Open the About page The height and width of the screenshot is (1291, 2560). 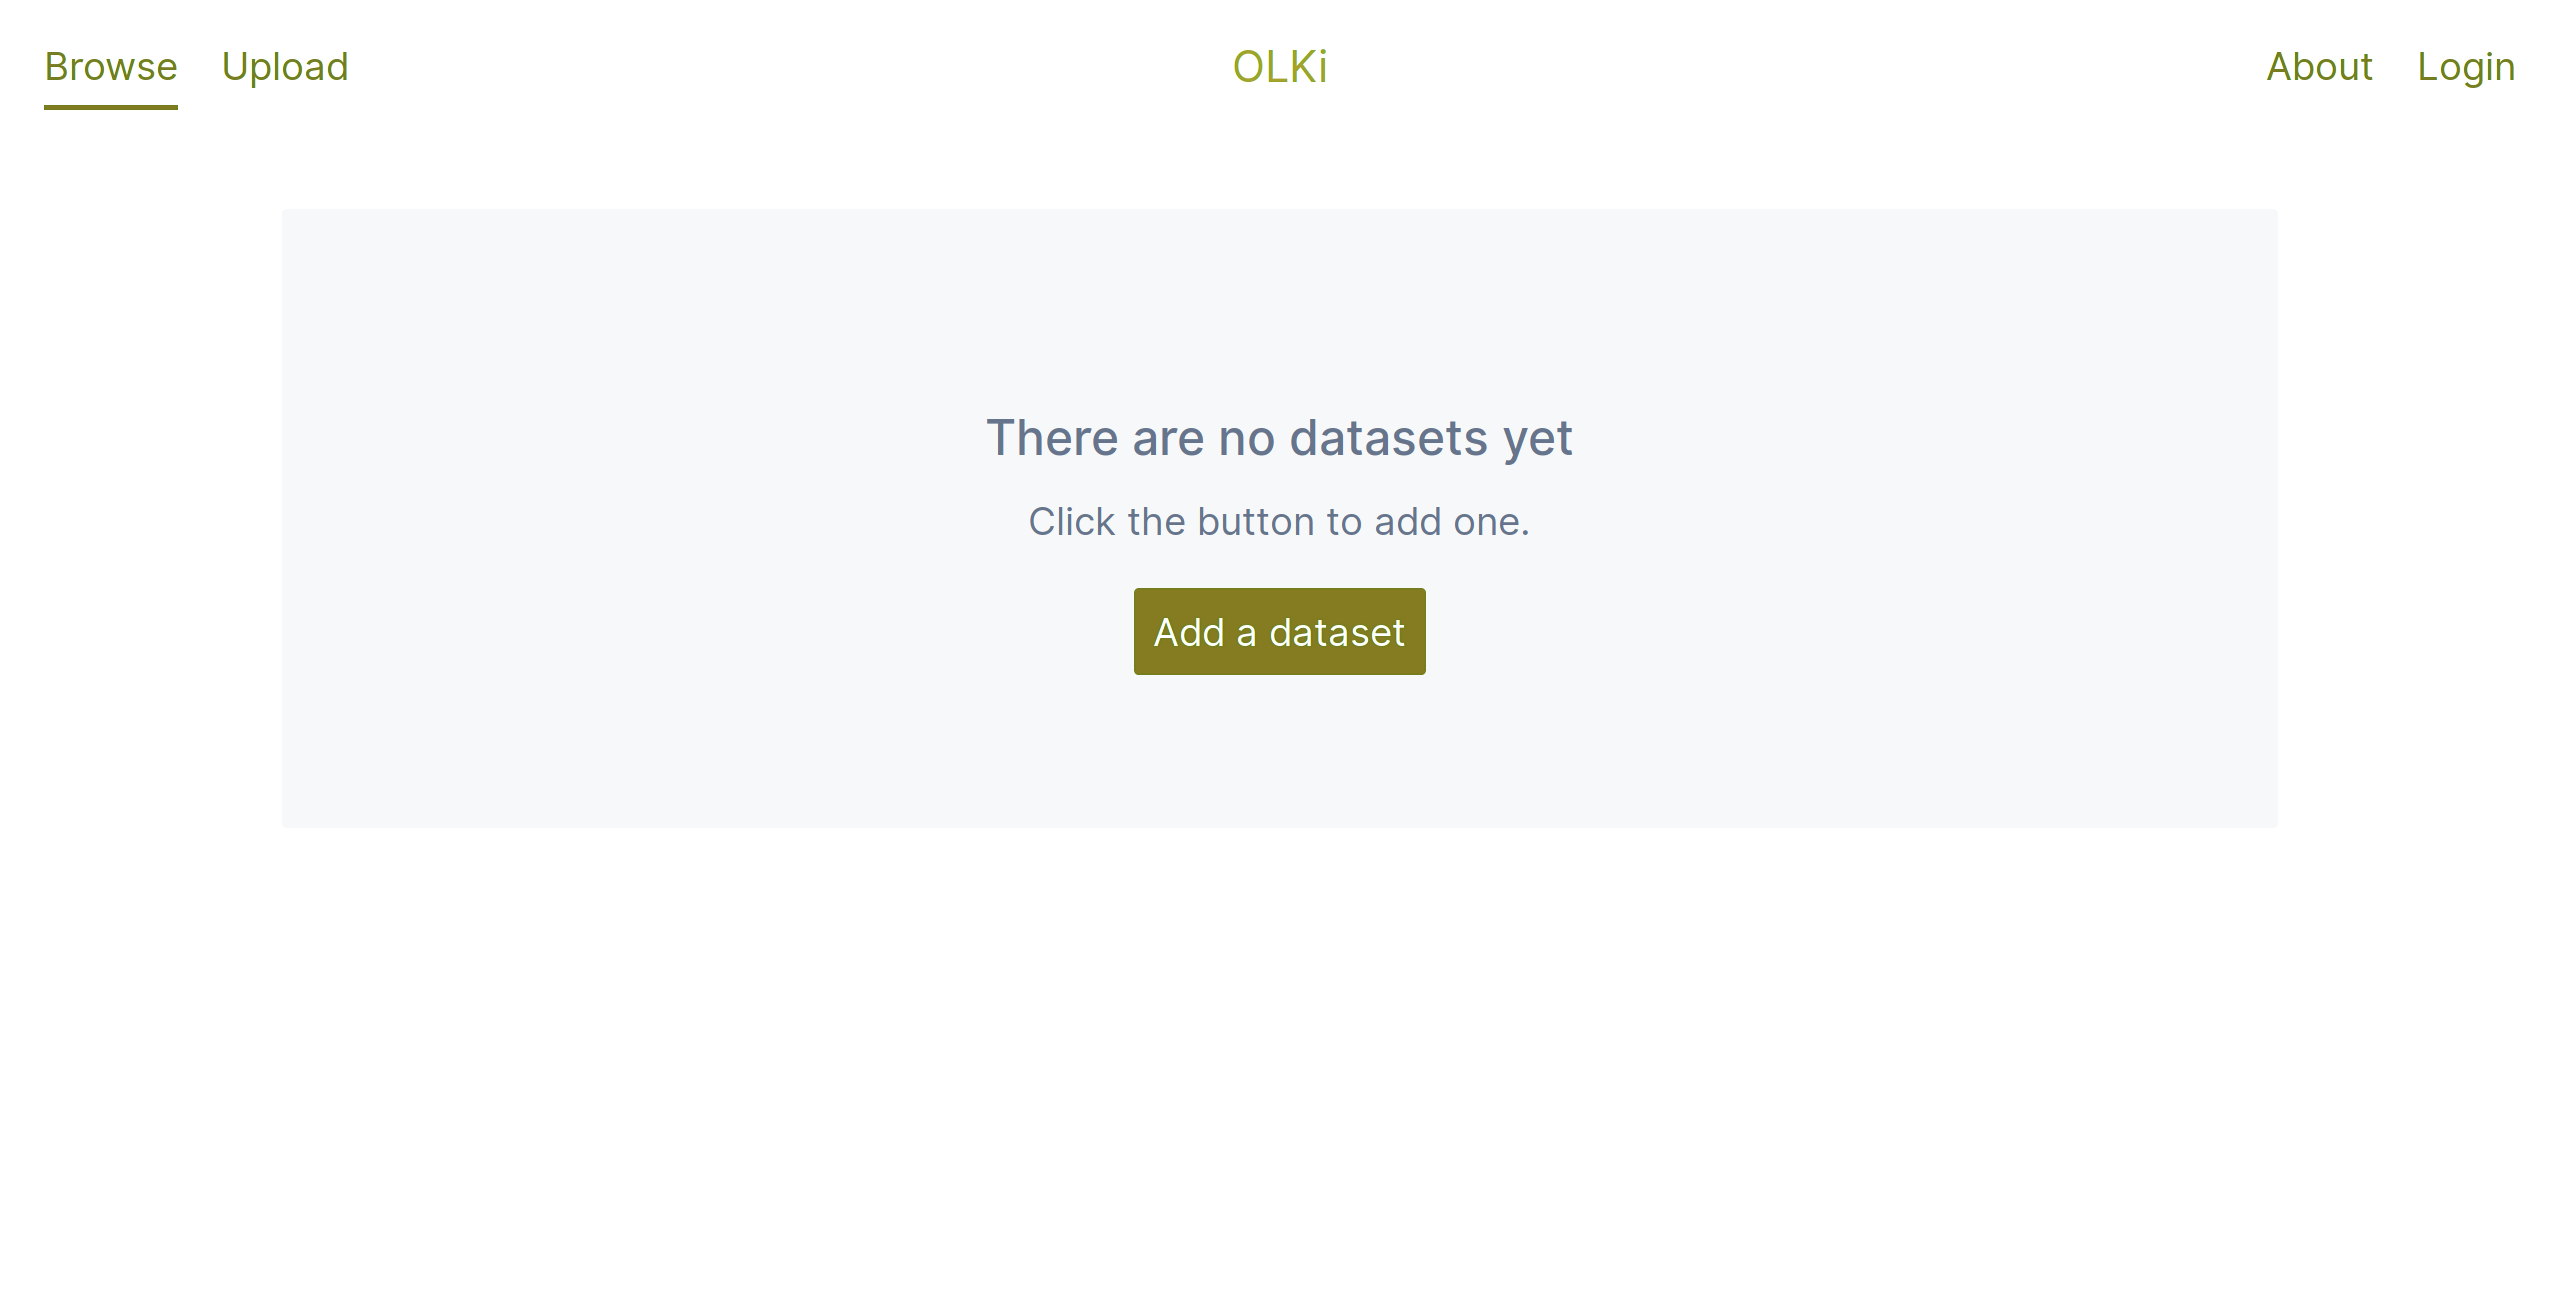pyautogui.click(x=2319, y=67)
